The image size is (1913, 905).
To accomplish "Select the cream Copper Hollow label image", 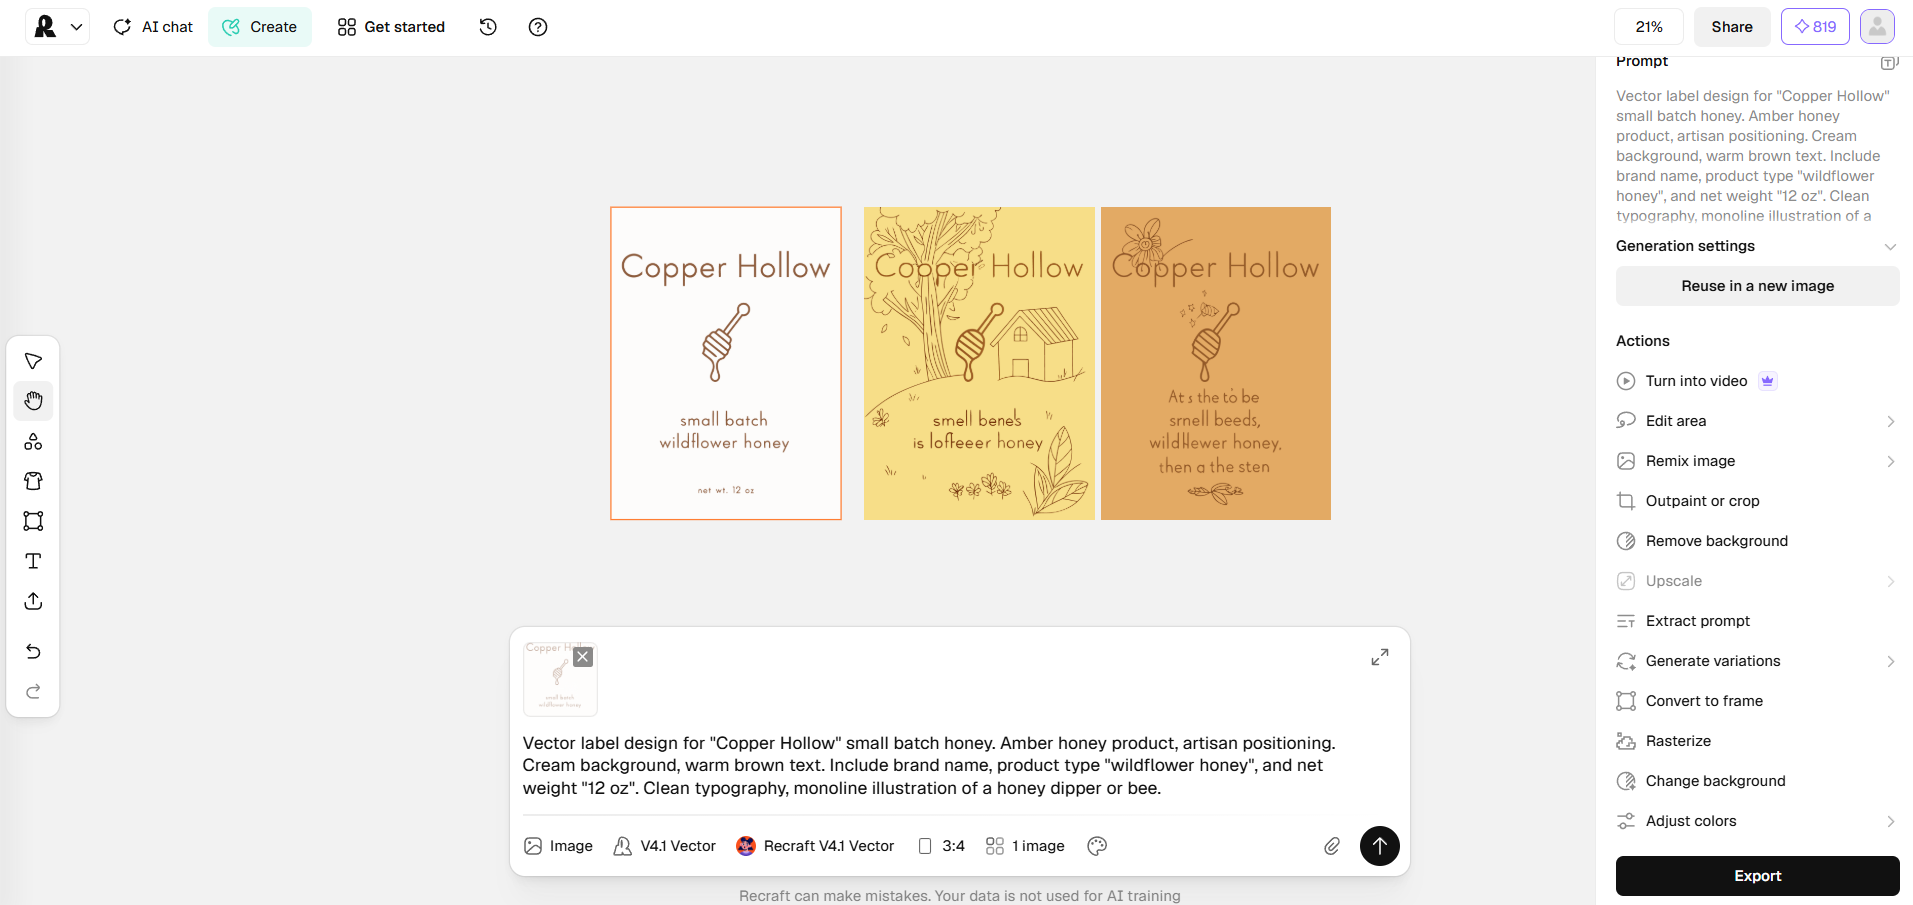I will (x=726, y=363).
